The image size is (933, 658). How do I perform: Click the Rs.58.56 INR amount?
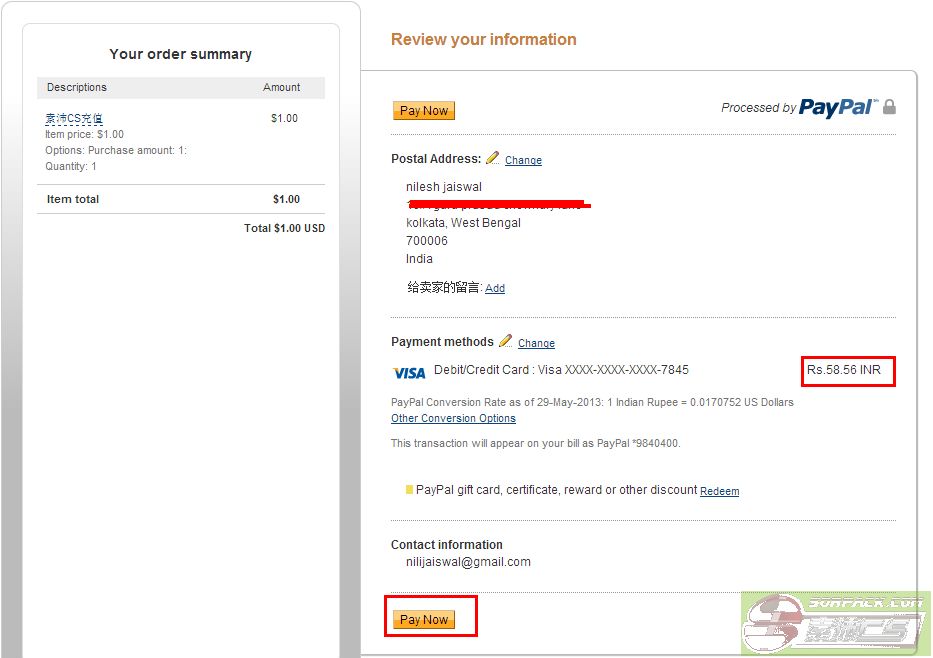pyautogui.click(x=844, y=370)
